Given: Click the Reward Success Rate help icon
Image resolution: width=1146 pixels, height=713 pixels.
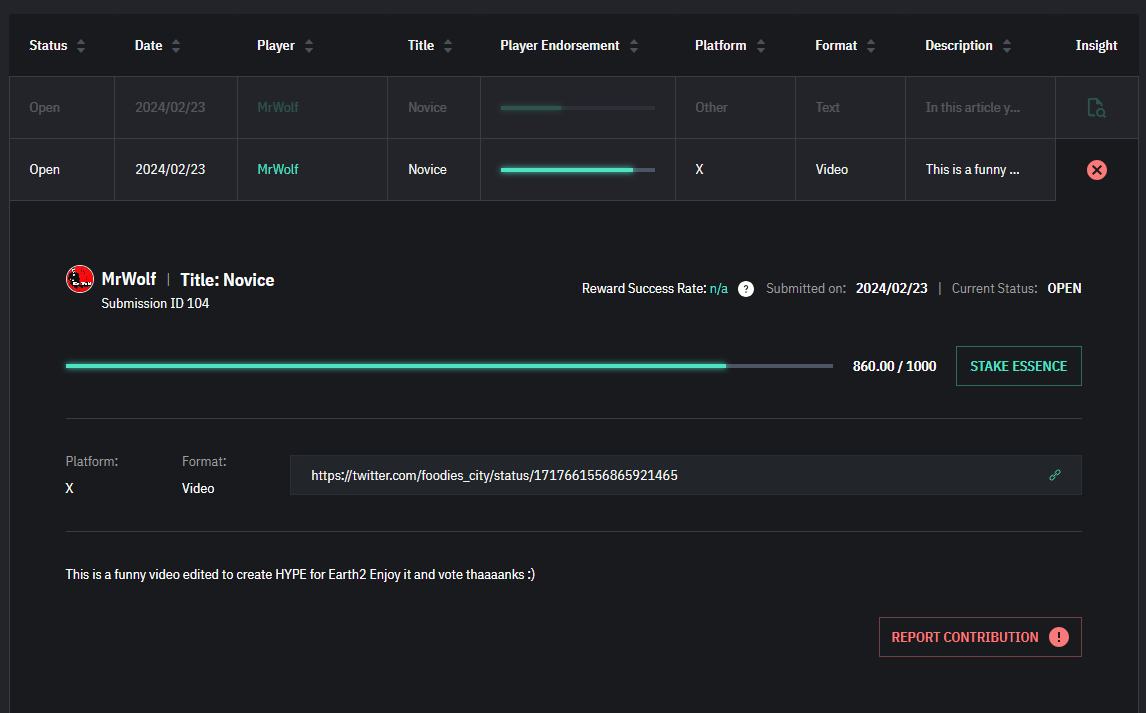Looking at the screenshot, I should point(745,289).
